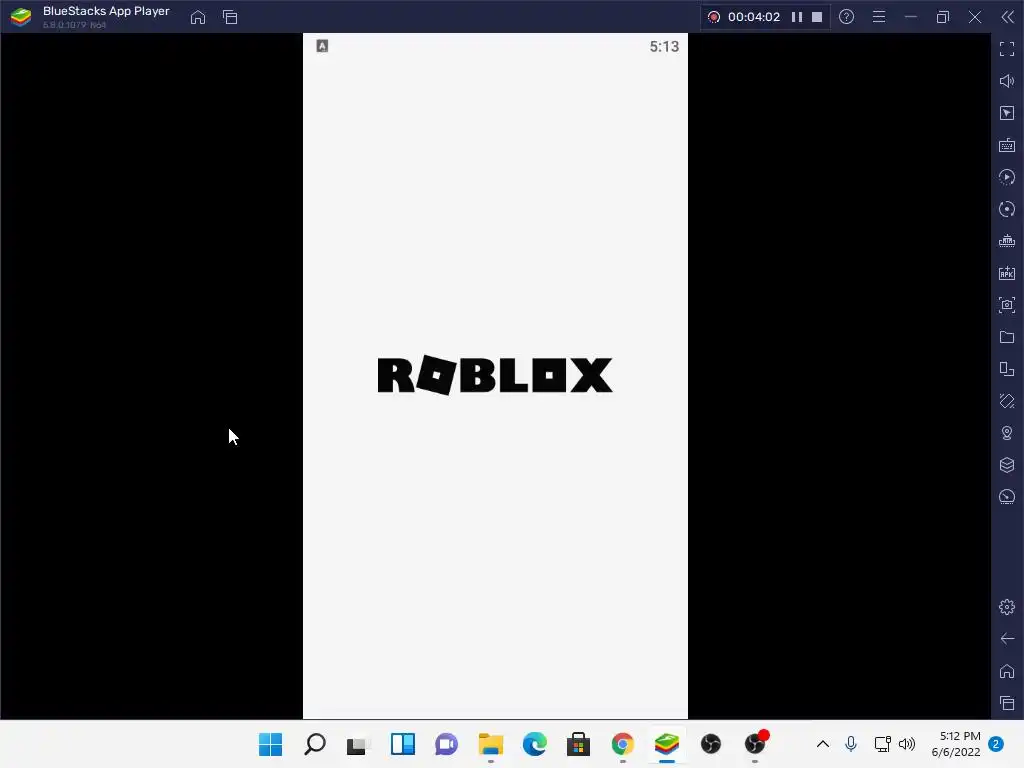Open Microsoft Store from taskbar
This screenshot has height=768, width=1024.
point(579,744)
